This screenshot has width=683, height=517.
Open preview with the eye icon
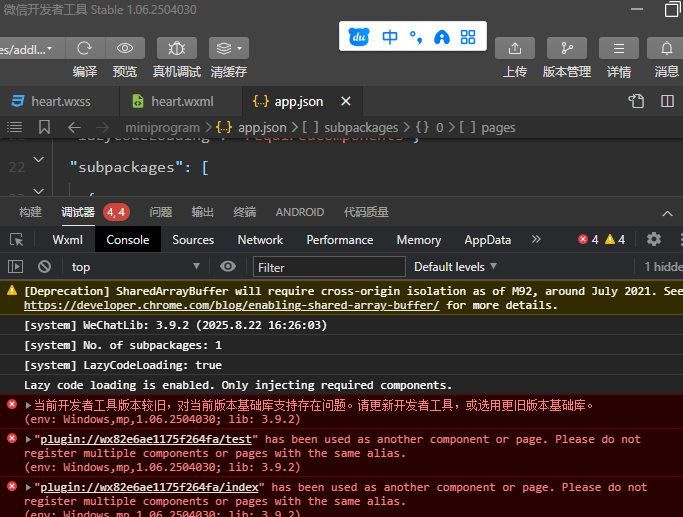coord(125,48)
